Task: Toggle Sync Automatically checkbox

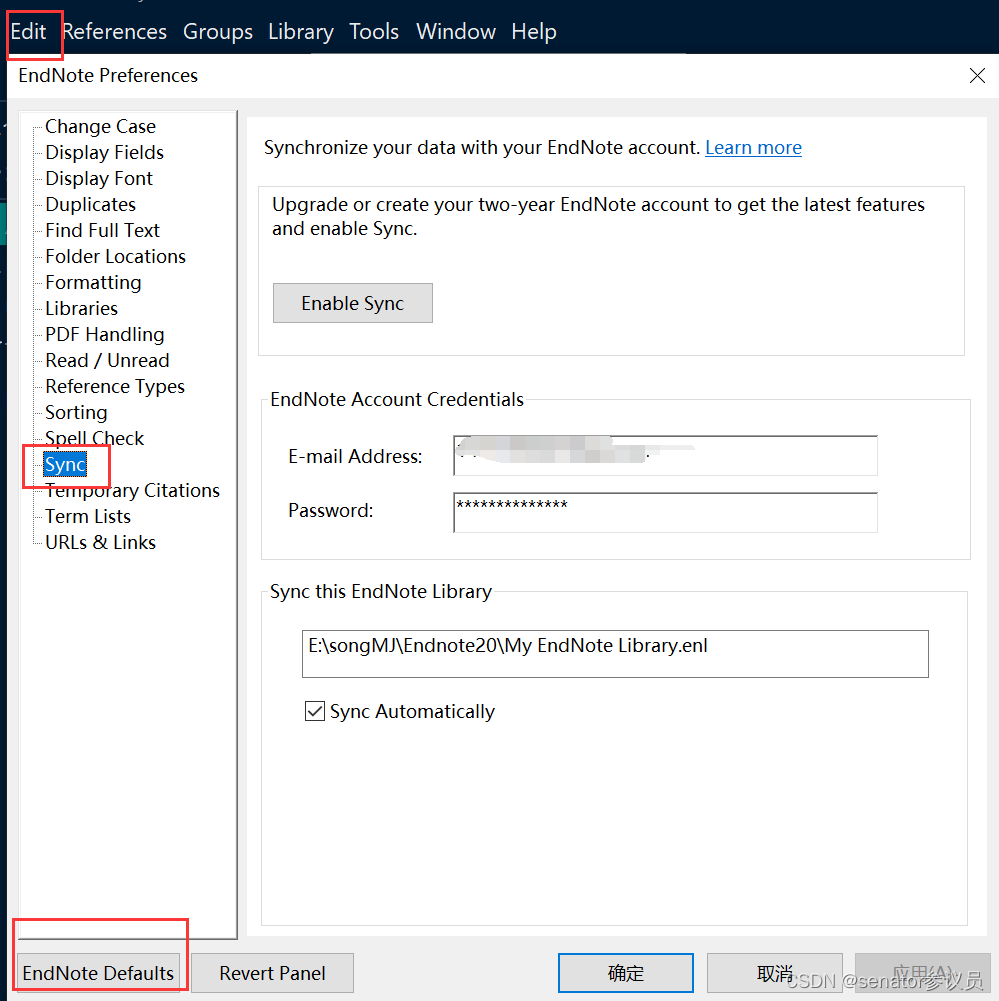Action: [x=315, y=711]
